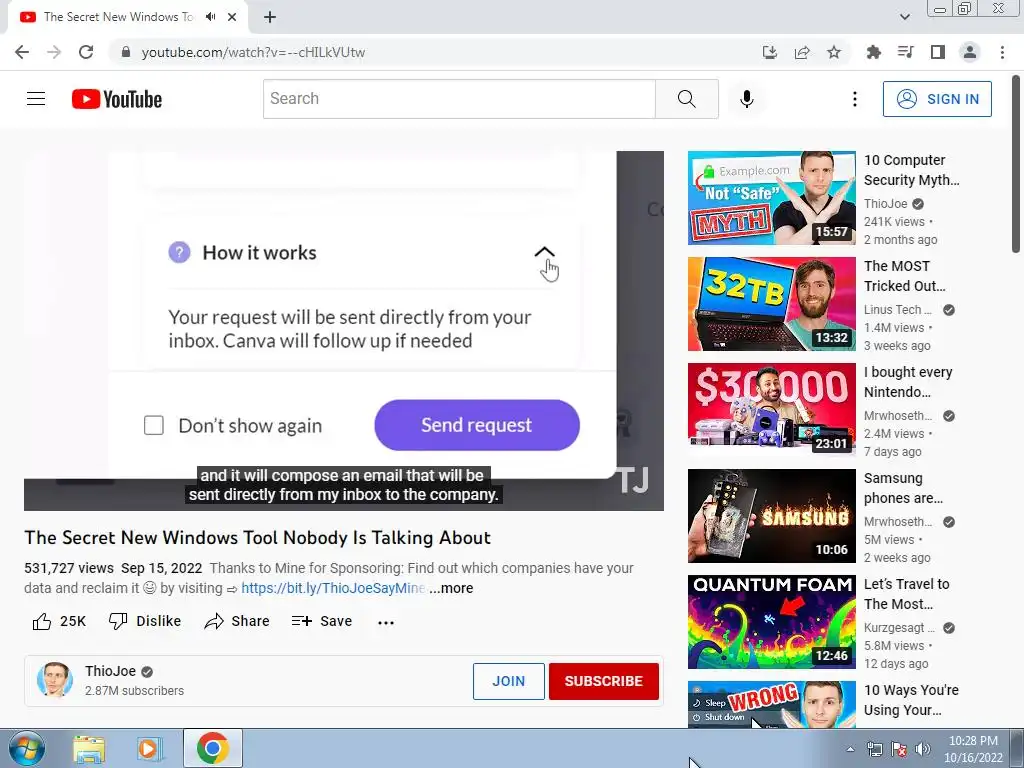This screenshot has width=1024, height=768.
Task: Click the address bar URL
Action: pyautogui.click(x=253, y=52)
